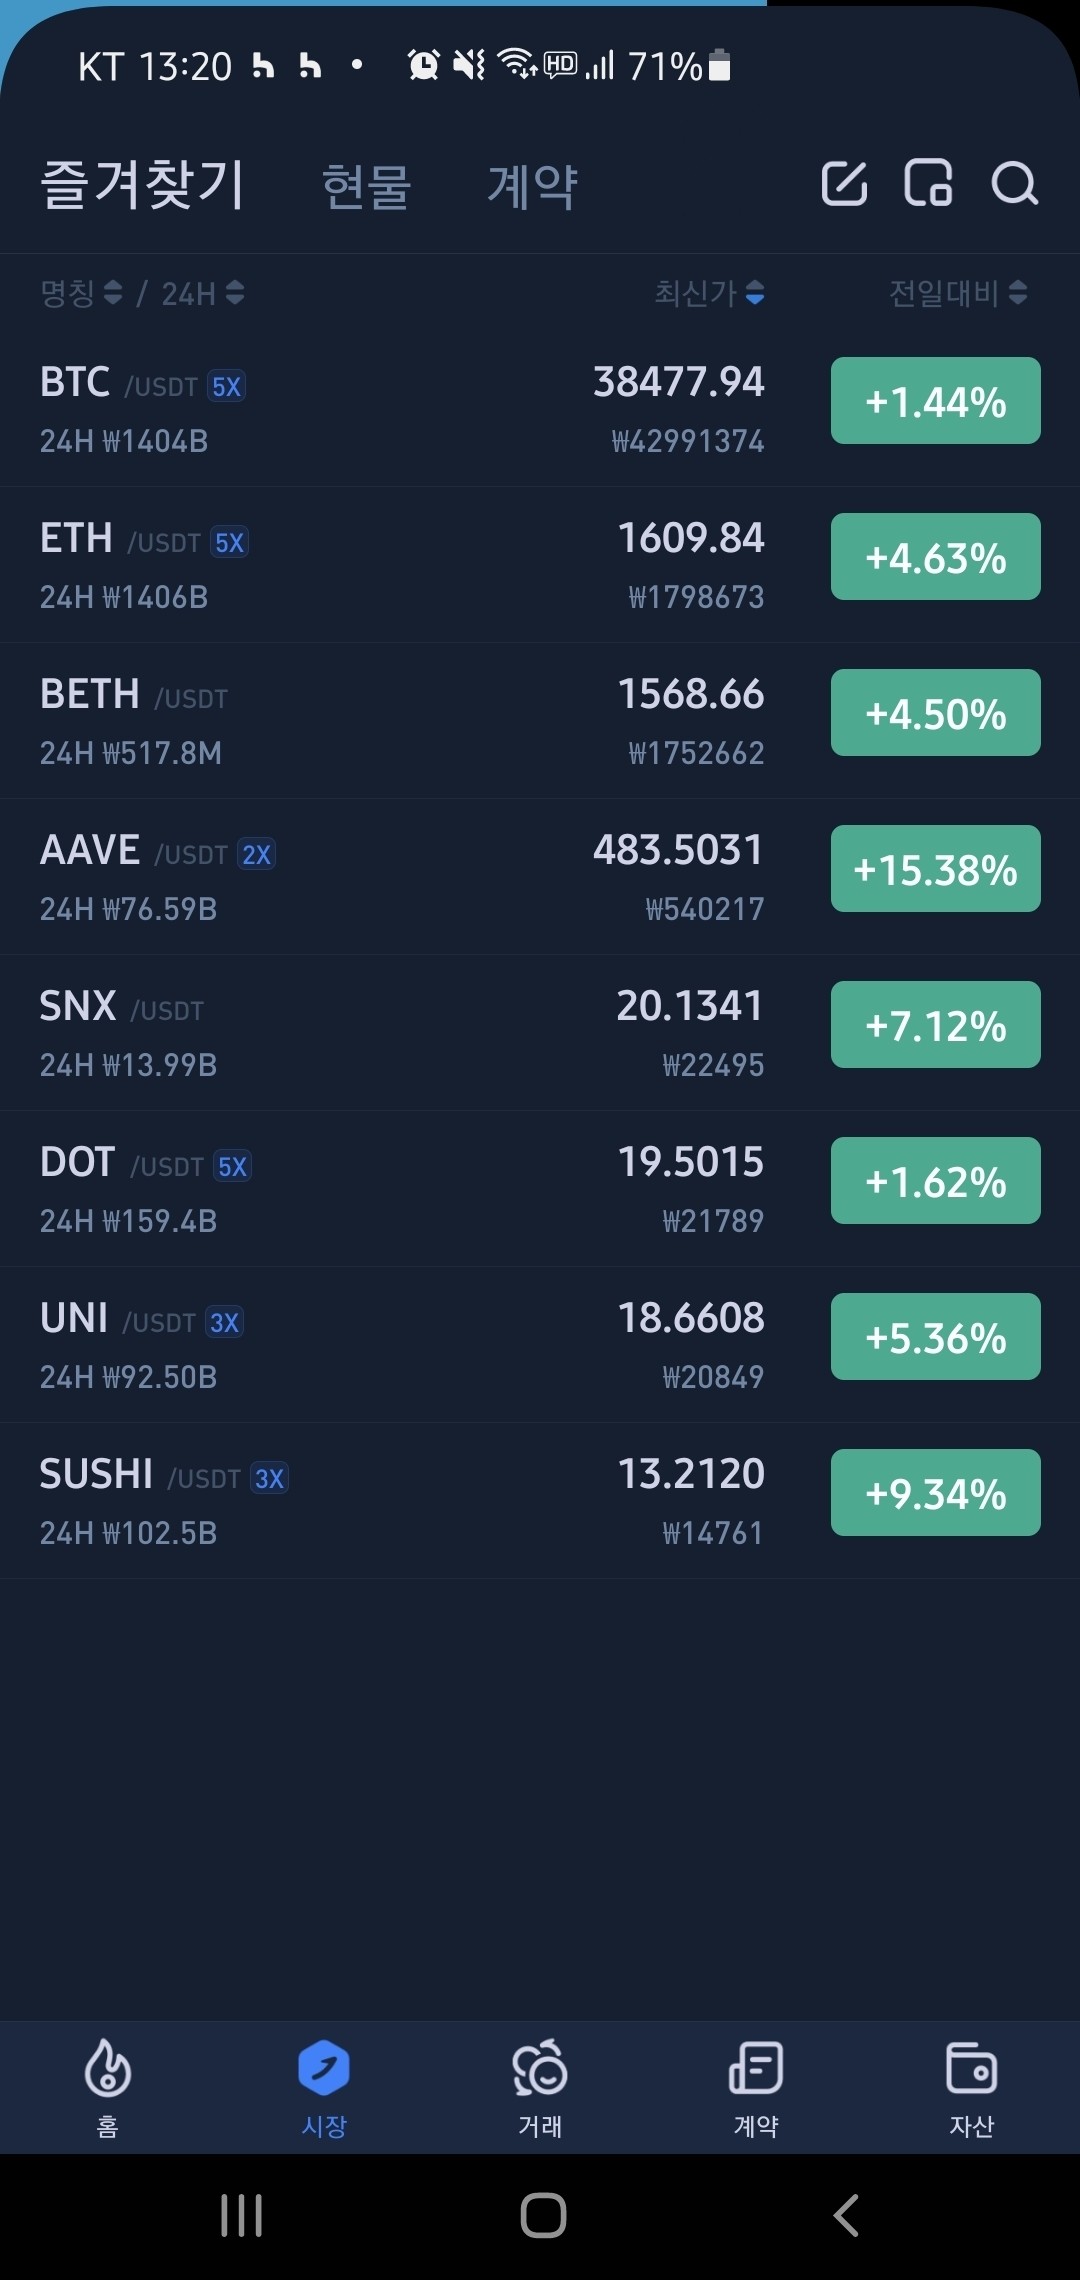Toggle AAVE +15.38% change badge

[935, 869]
